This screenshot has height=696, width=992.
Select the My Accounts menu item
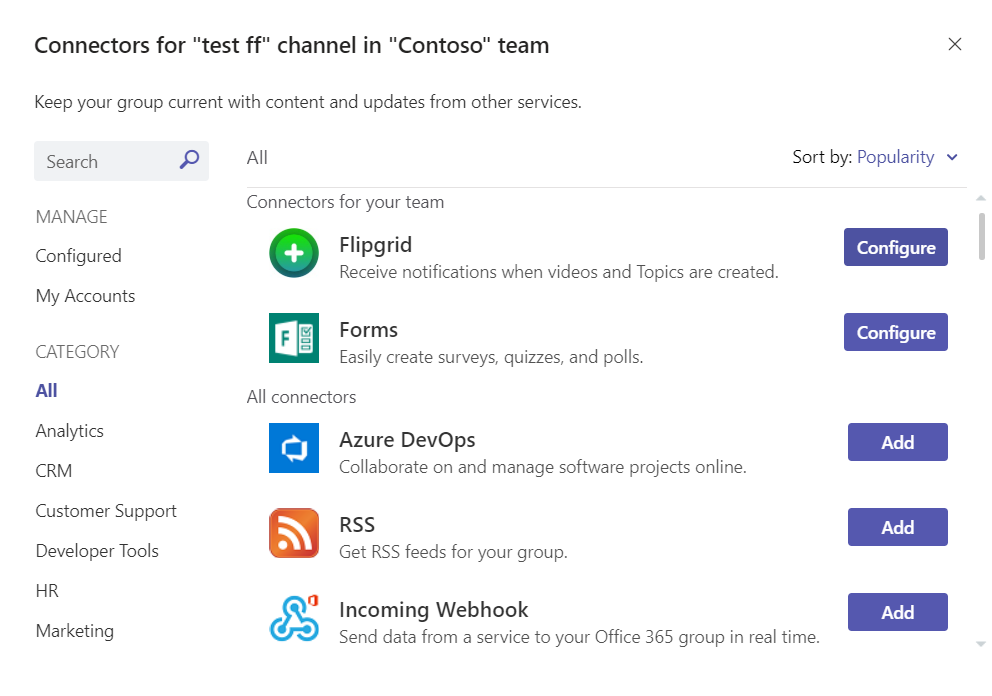tap(85, 296)
